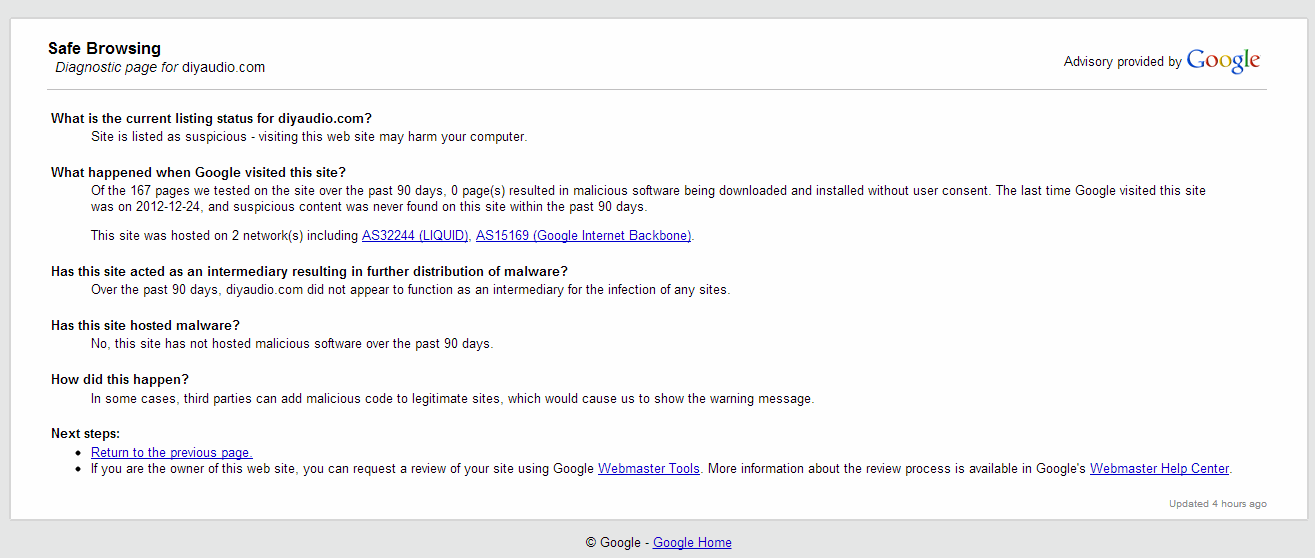Click the 'Advisory provided by' text
1315x558 pixels.
tap(1122, 62)
